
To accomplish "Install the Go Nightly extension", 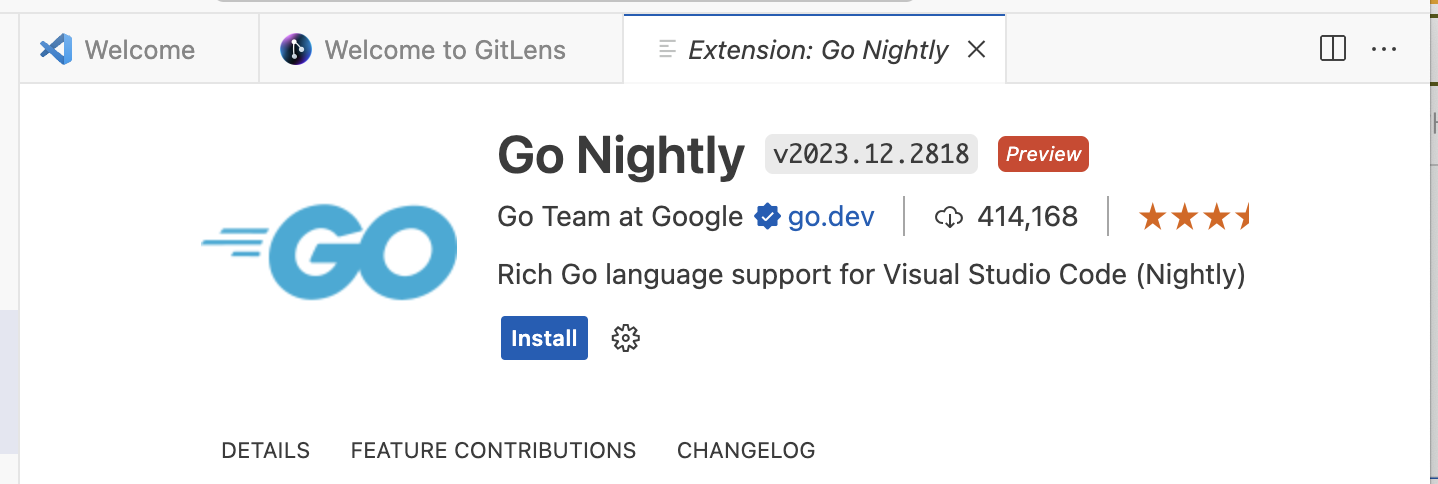I will tap(544, 338).
